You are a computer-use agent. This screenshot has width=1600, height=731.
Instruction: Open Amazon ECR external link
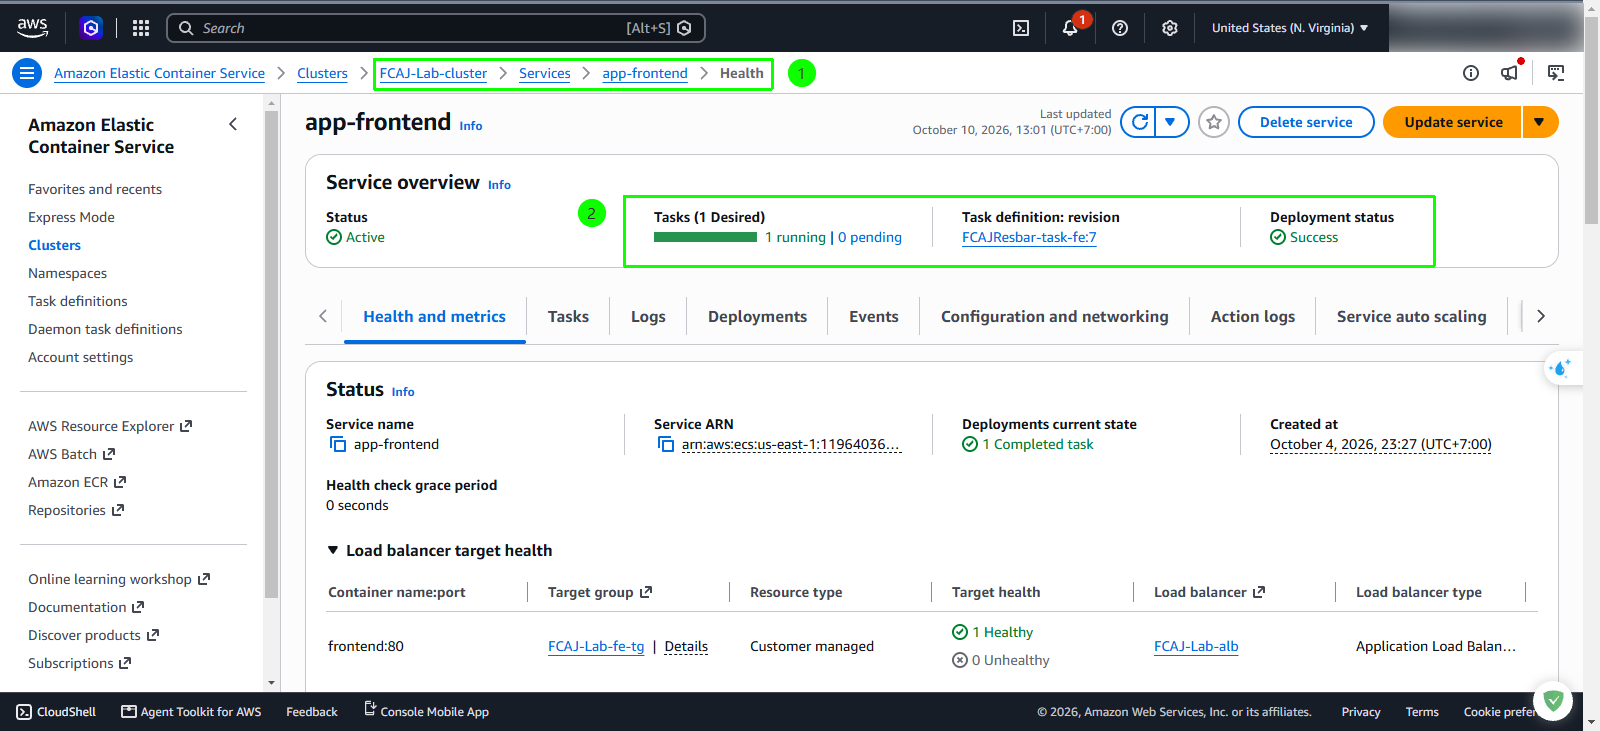tap(77, 482)
